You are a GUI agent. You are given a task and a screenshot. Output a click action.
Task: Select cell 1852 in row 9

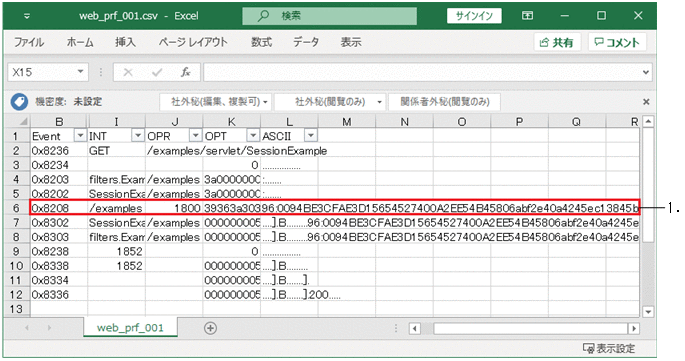(116, 251)
